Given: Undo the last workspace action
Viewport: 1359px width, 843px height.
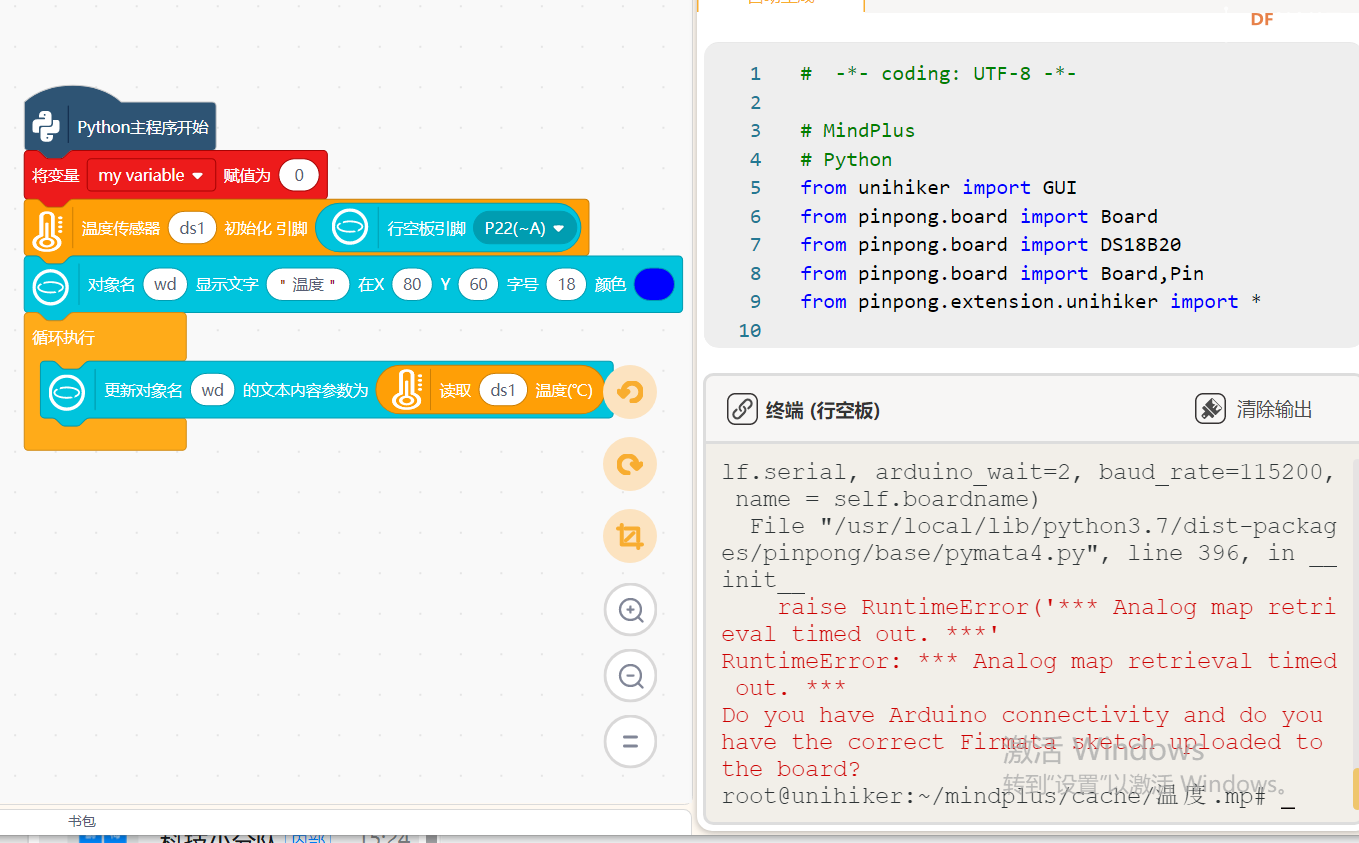Looking at the screenshot, I should pos(630,391).
